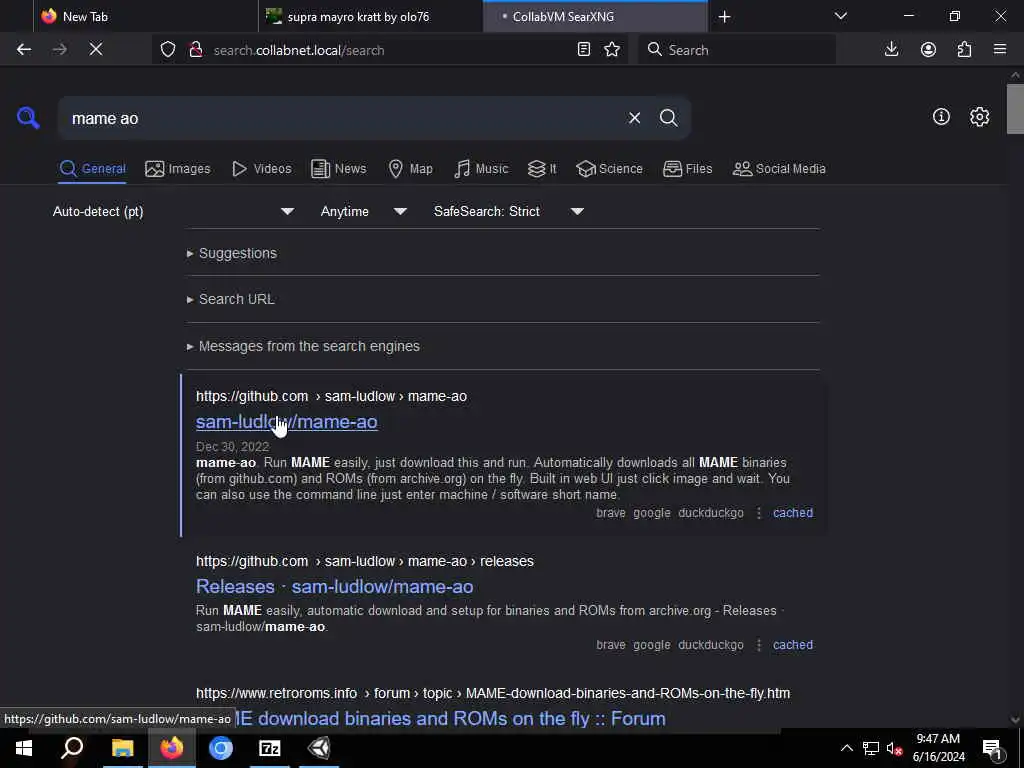
Task: Open site security info for the insecure-lock icon
Action: pos(195,50)
